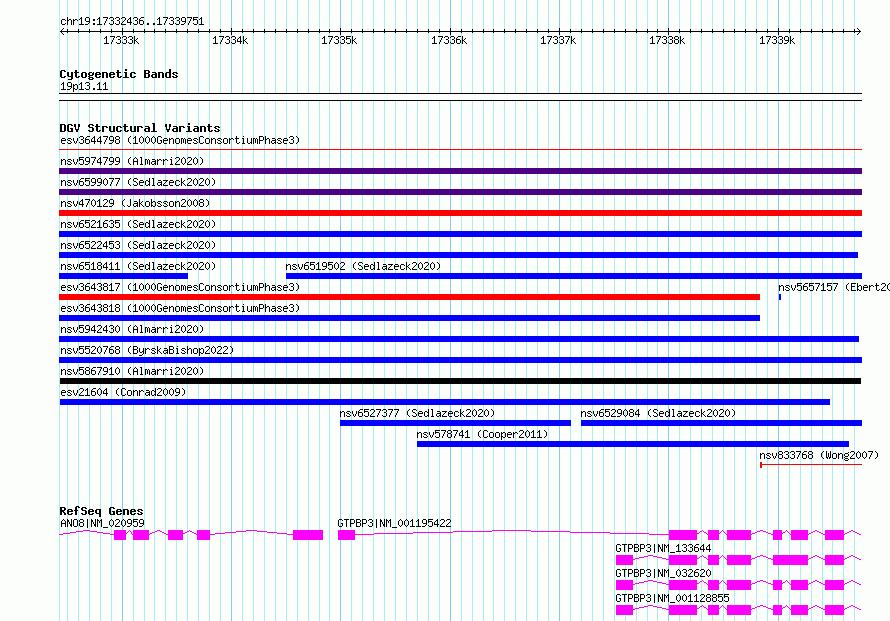Click the blue nsv6521635 variant bar
Screen dimensions: 890x621
(x=460, y=234)
